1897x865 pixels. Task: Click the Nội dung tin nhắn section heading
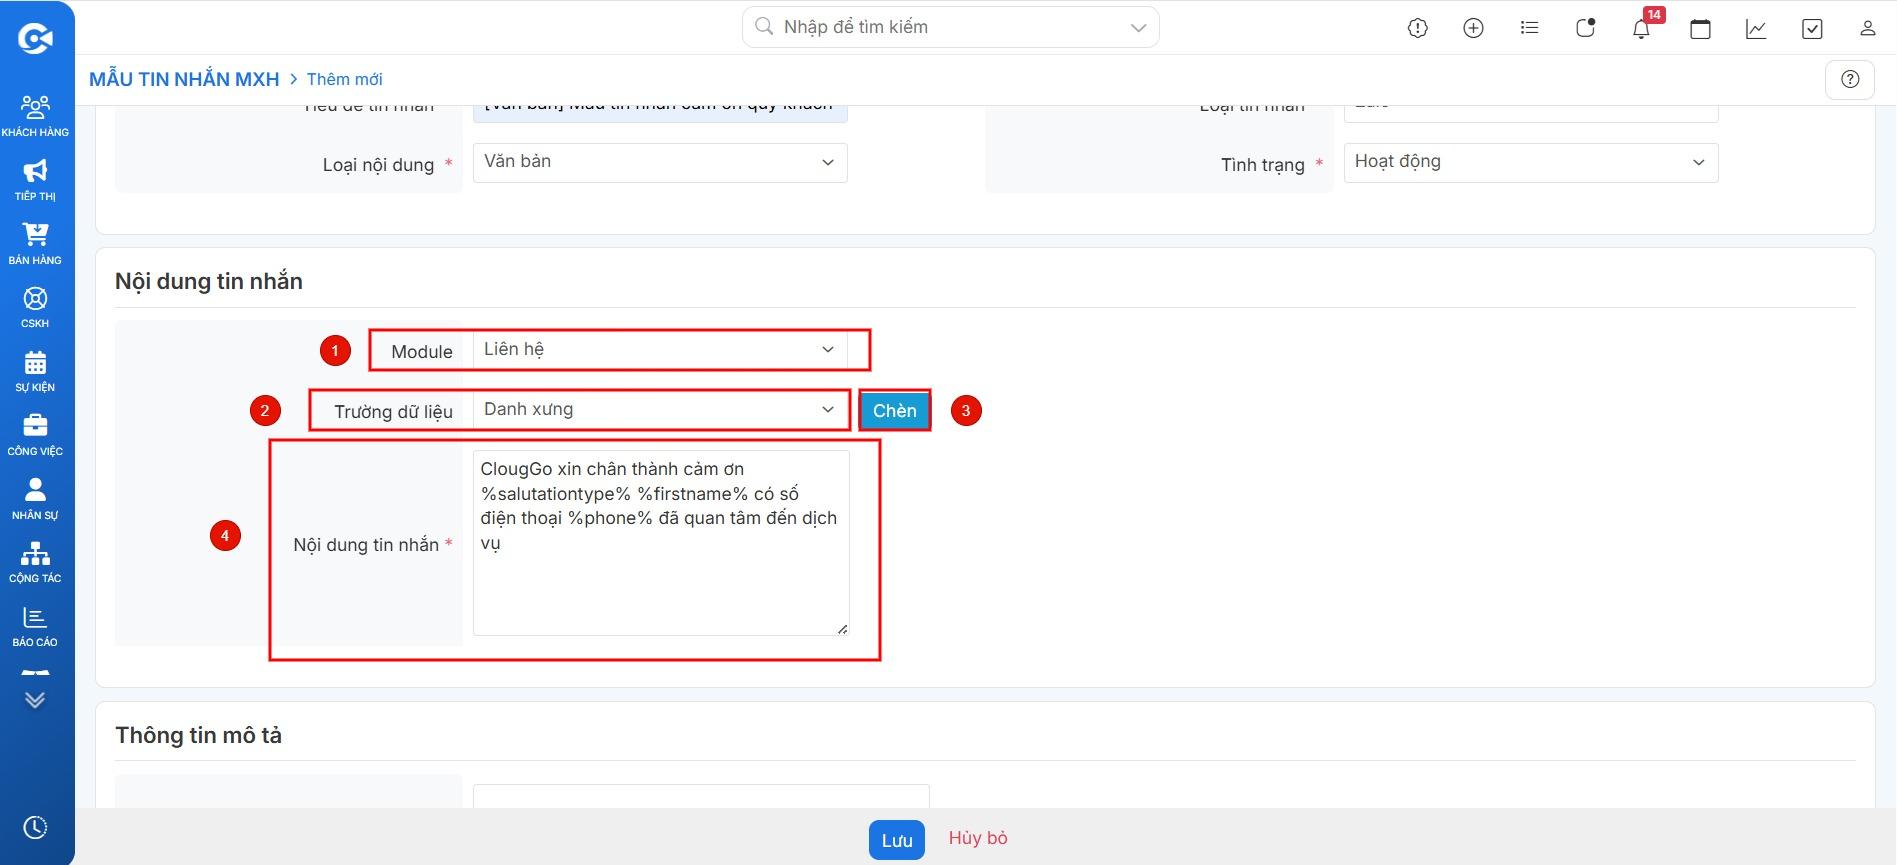(x=209, y=281)
